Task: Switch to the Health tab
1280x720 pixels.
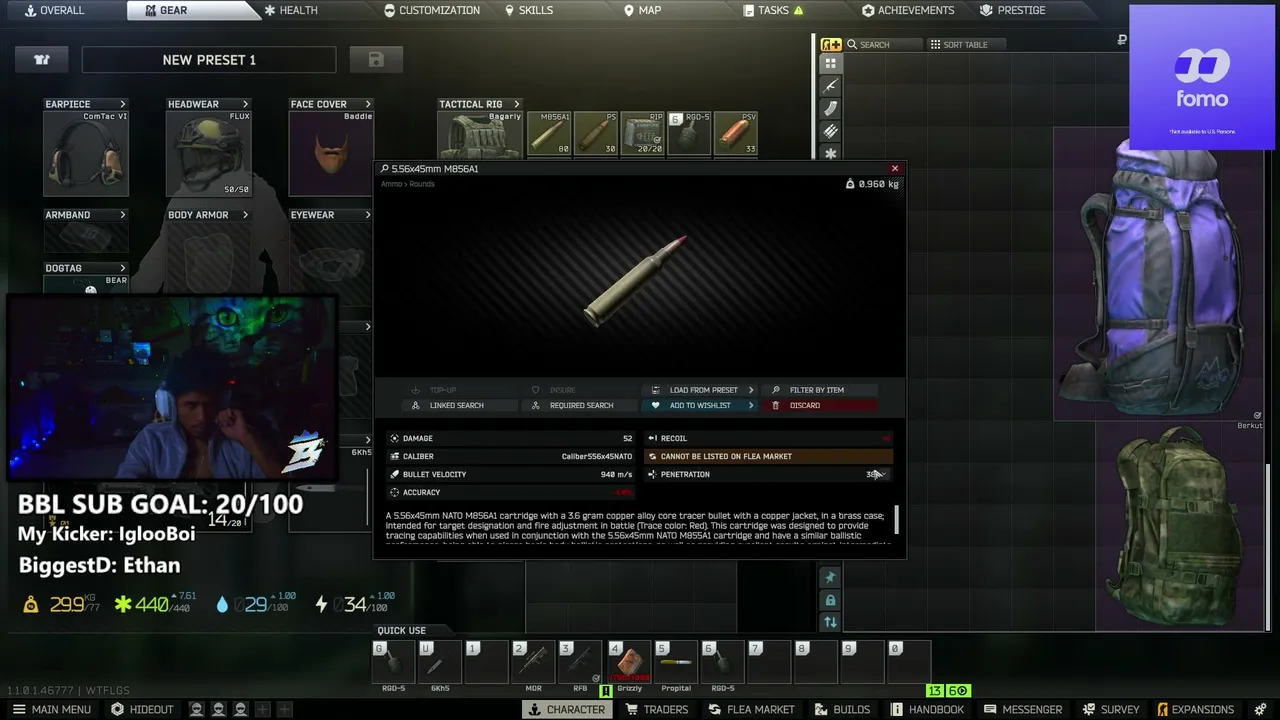Action: (x=291, y=10)
